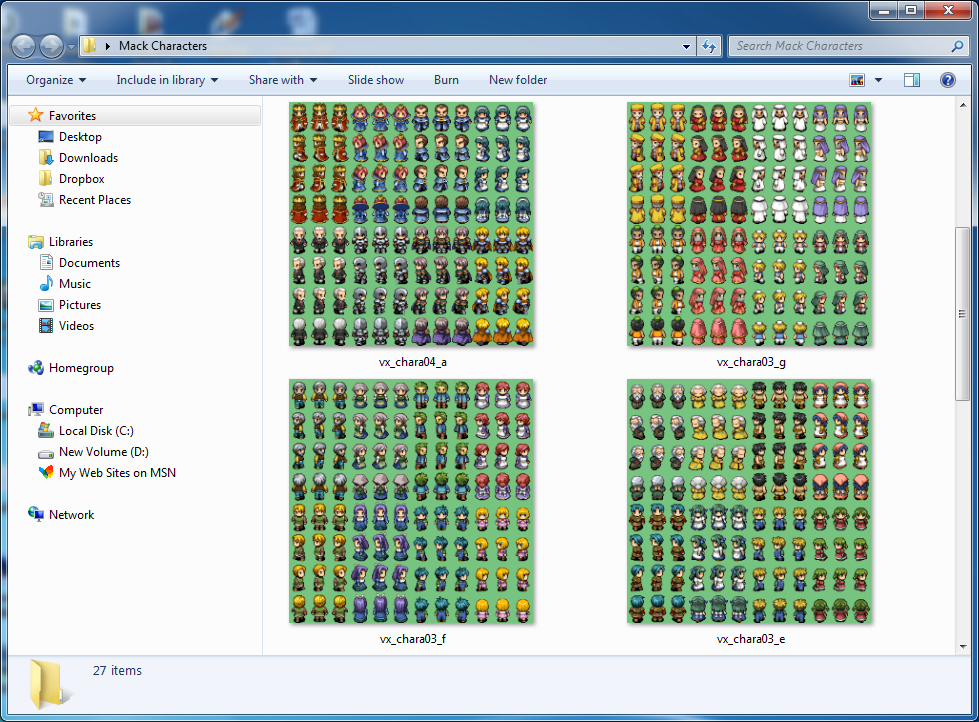Screen dimensions: 979x722
Task: Click the Downloads folder icon
Action: point(46,157)
